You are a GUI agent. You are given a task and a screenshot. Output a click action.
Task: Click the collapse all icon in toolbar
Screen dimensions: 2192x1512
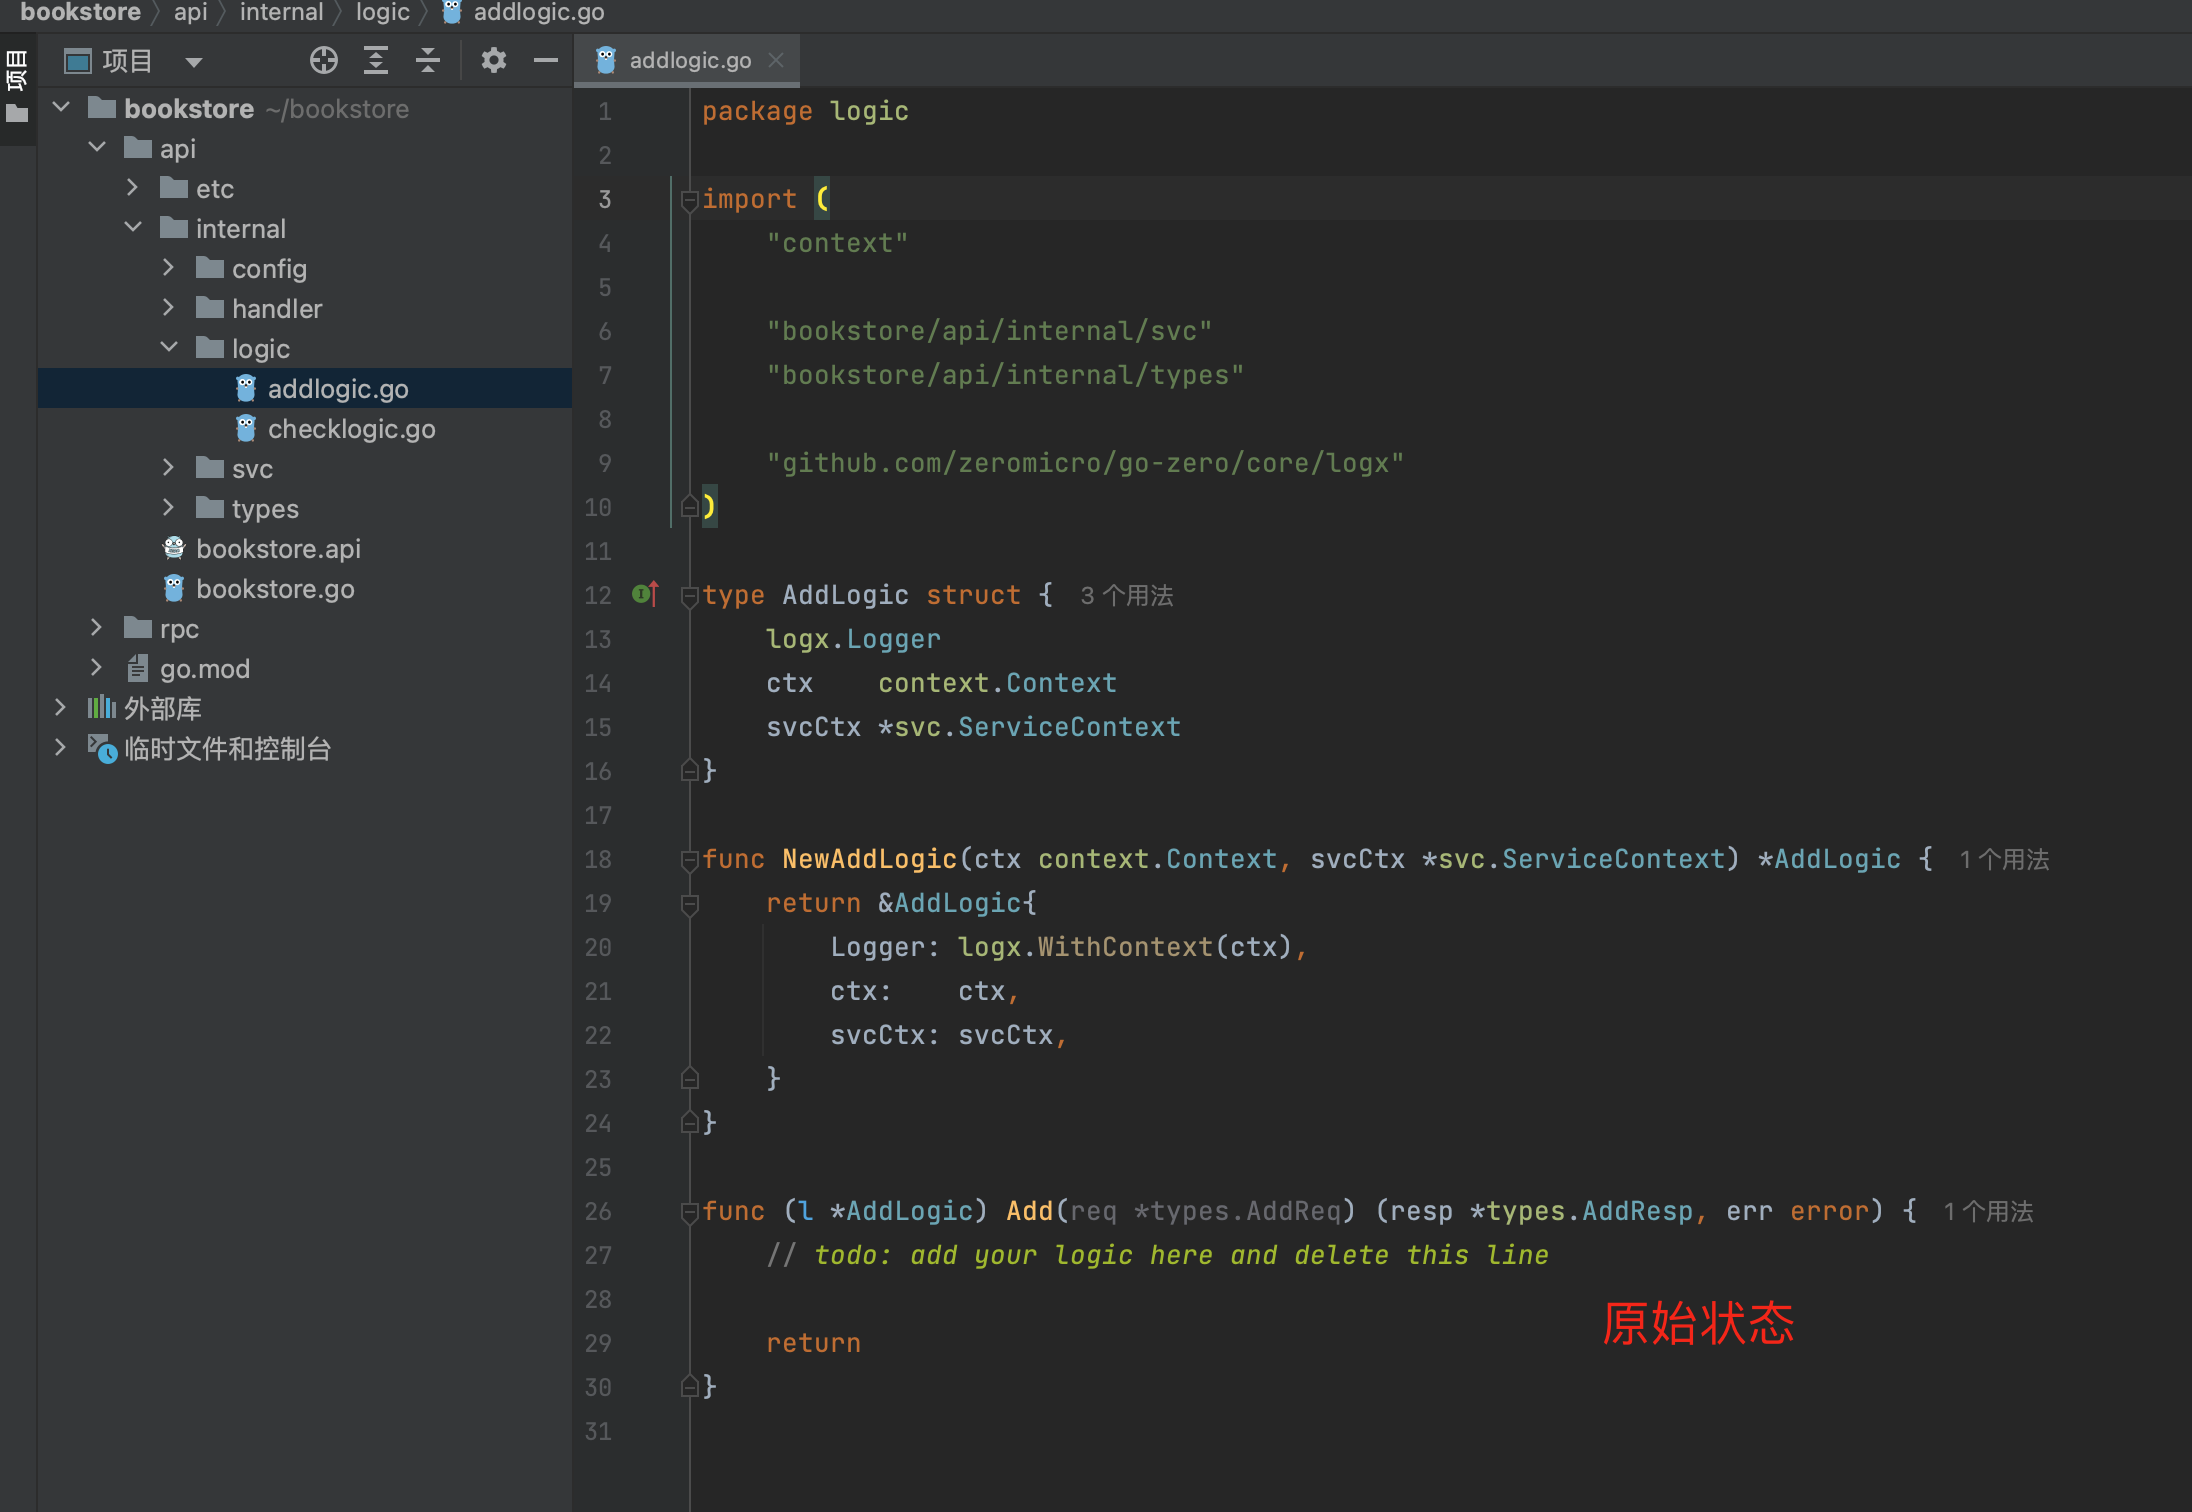430,63
